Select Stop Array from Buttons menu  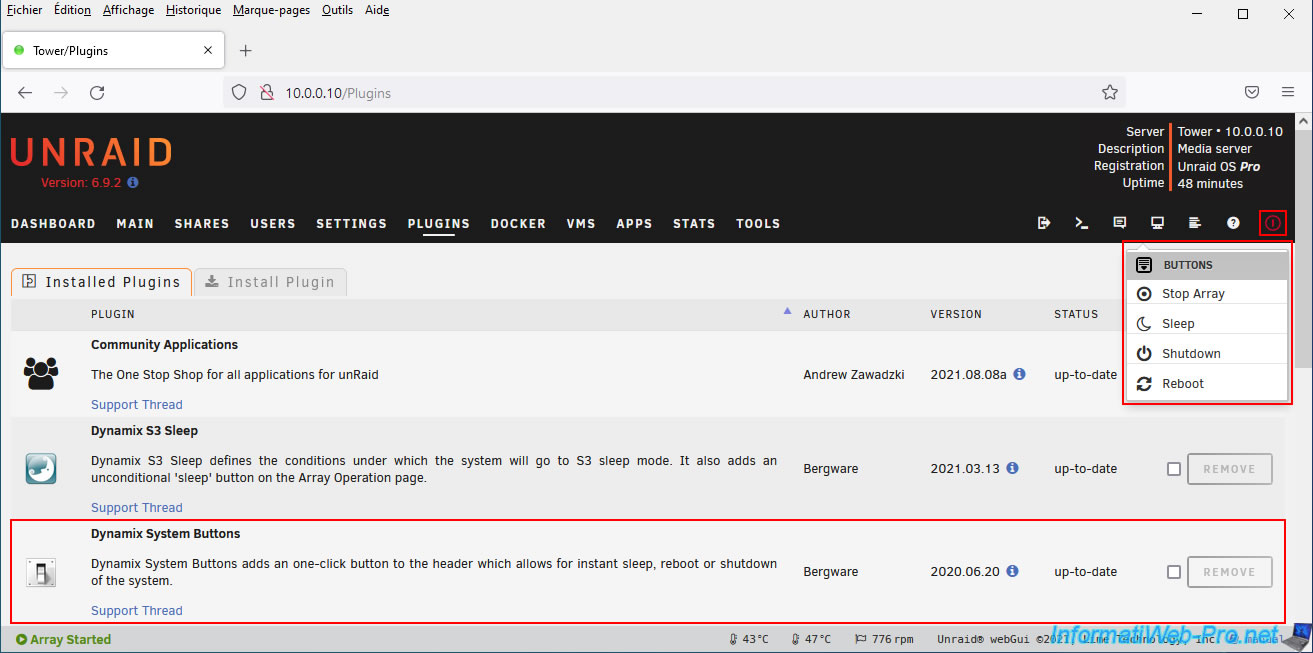(1192, 294)
